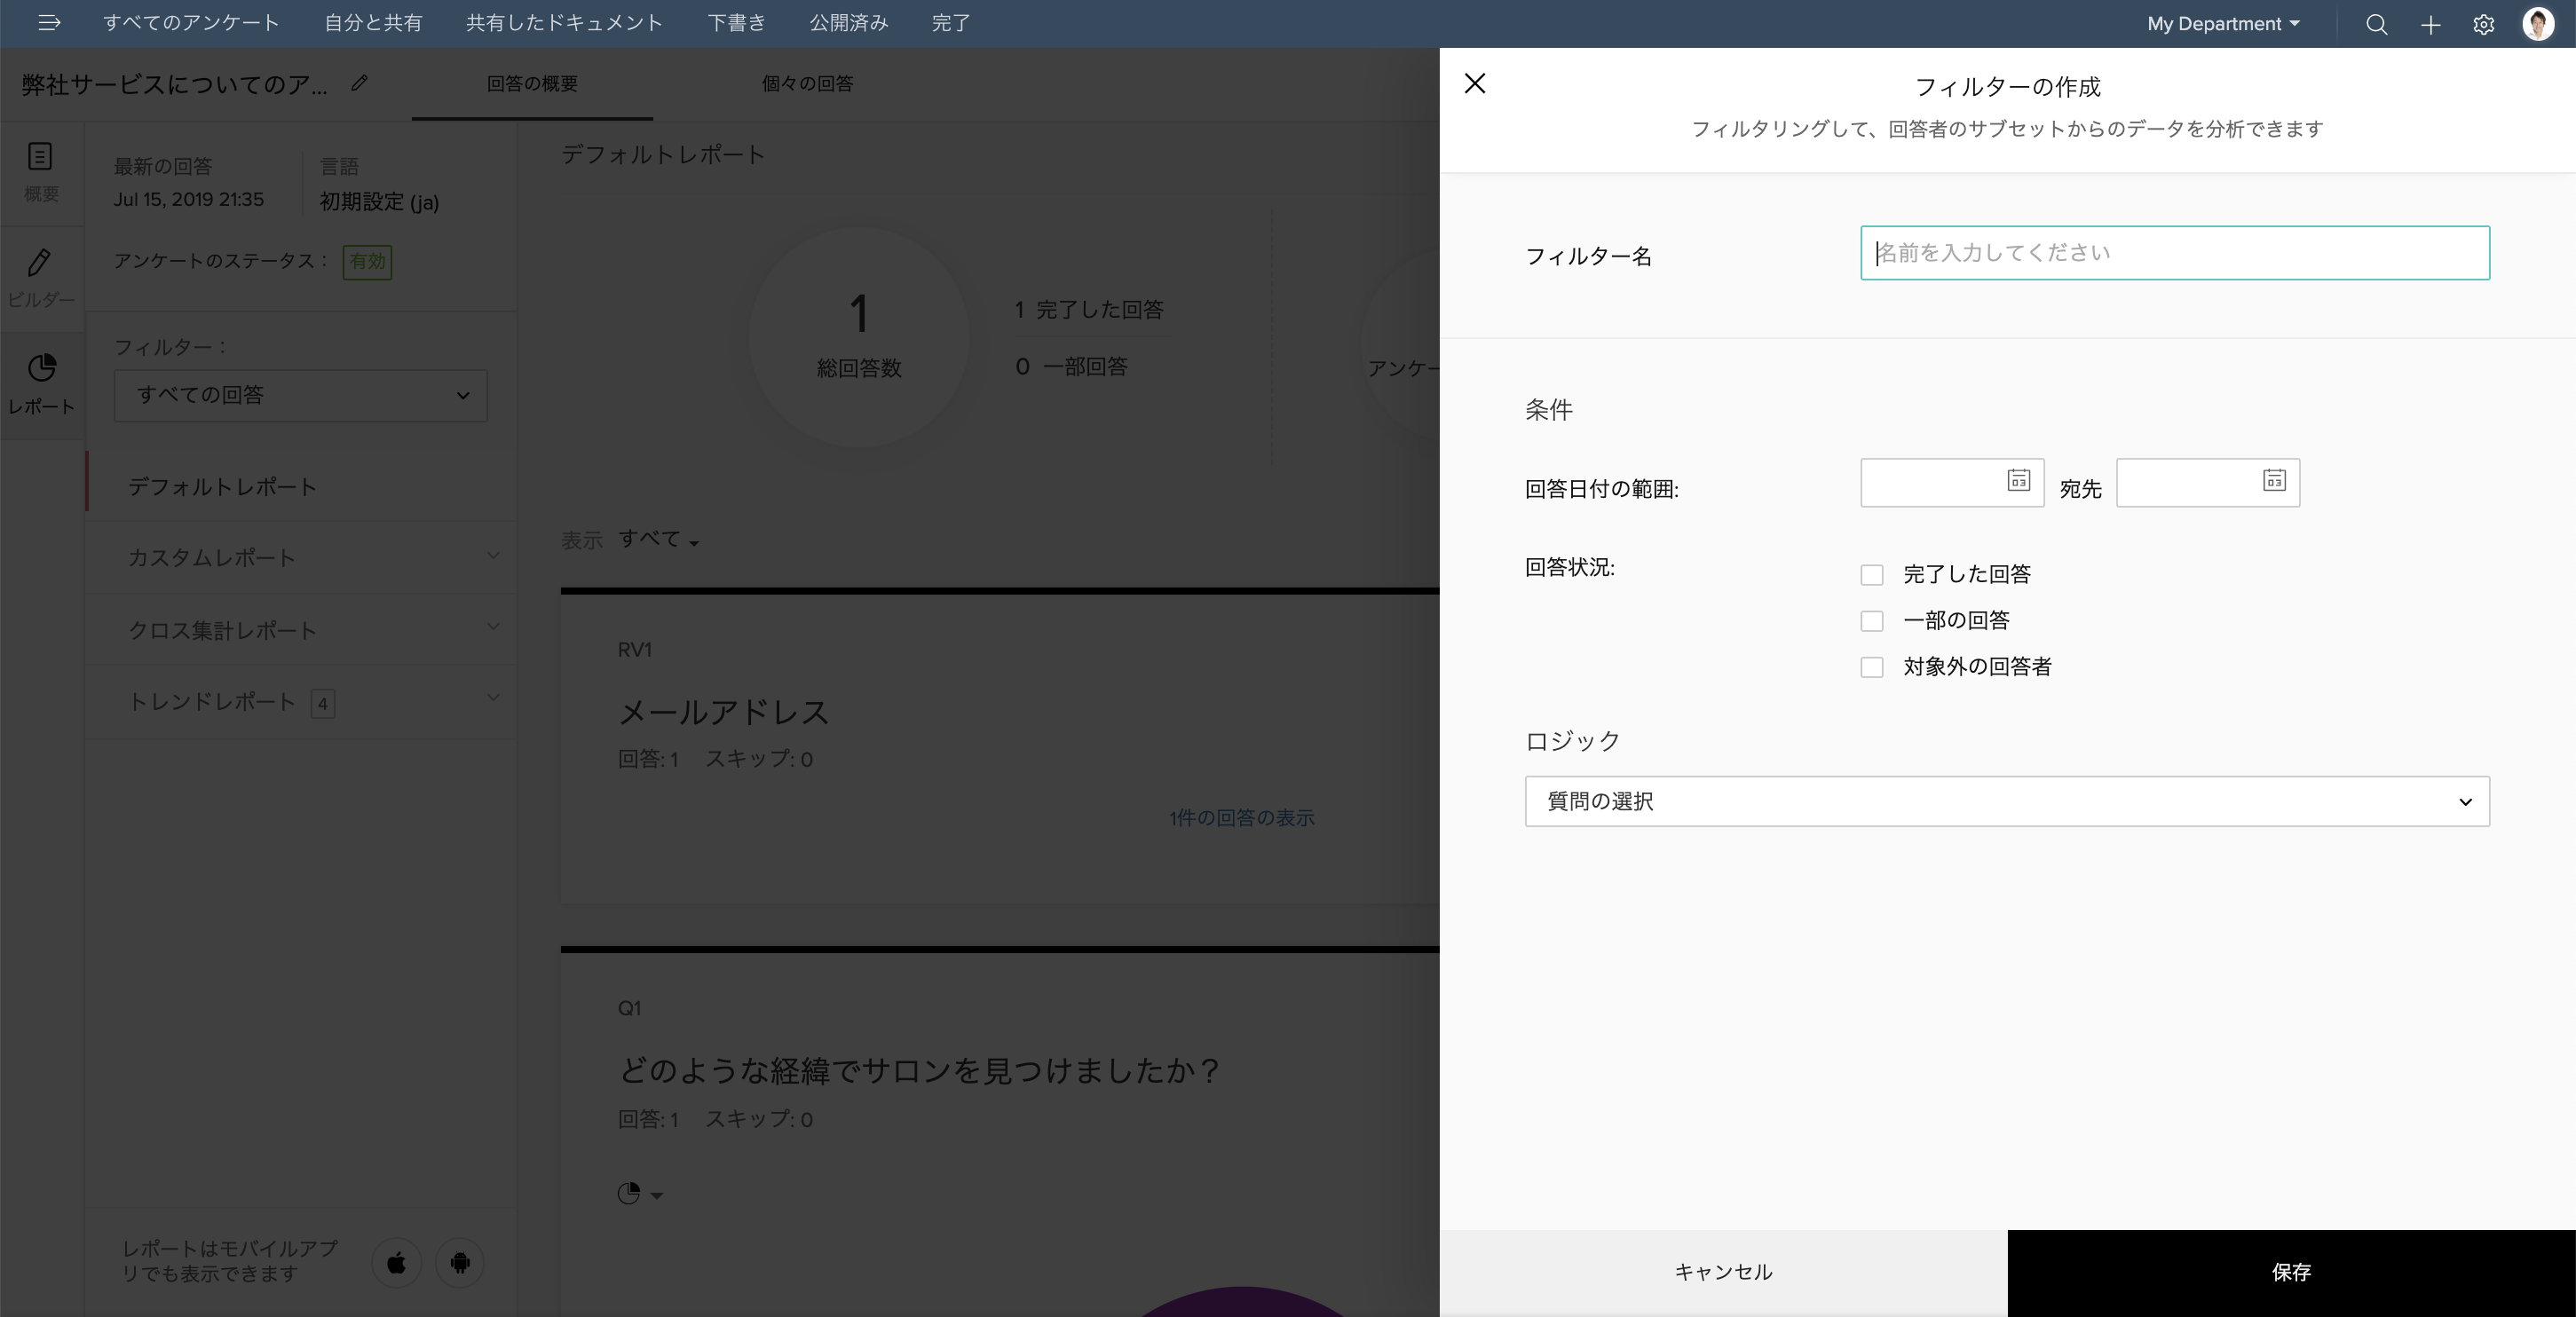Open the すべての回答 filter dropdown

(300, 395)
